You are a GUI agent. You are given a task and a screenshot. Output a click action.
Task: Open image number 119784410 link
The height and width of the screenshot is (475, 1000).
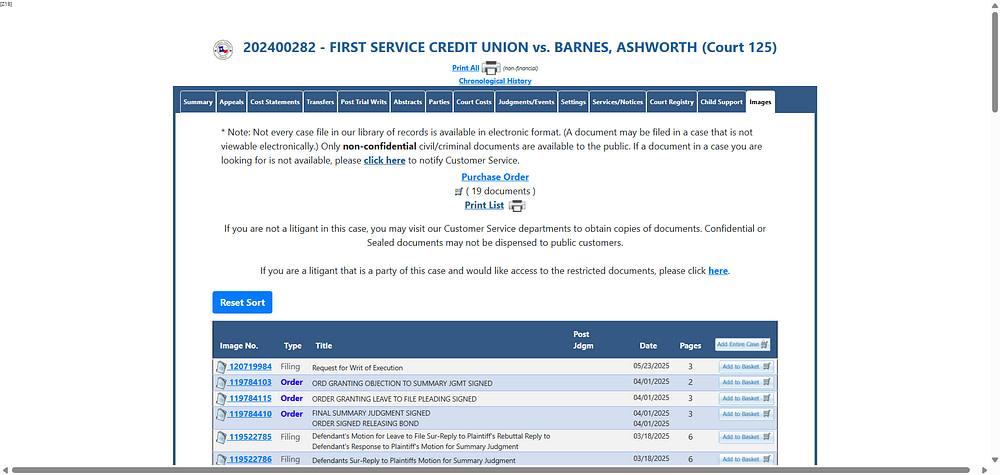coord(250,414)
